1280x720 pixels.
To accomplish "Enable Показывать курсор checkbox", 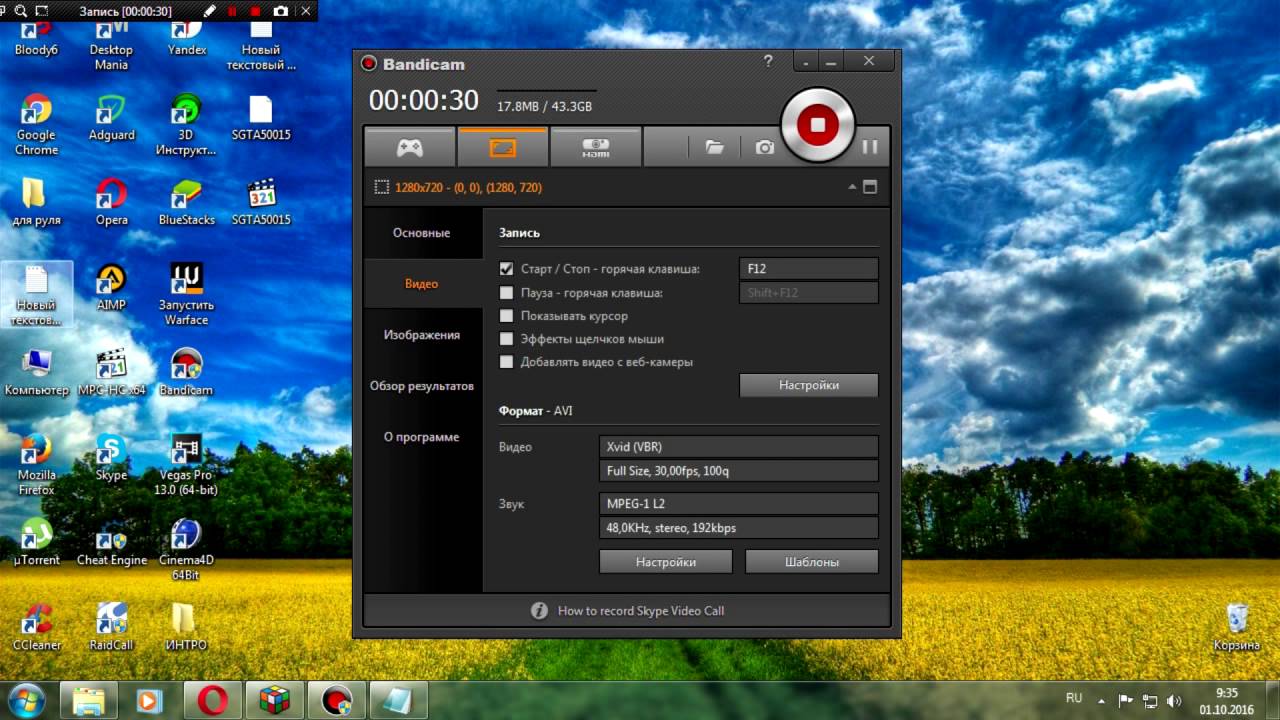I will point(506,316).
